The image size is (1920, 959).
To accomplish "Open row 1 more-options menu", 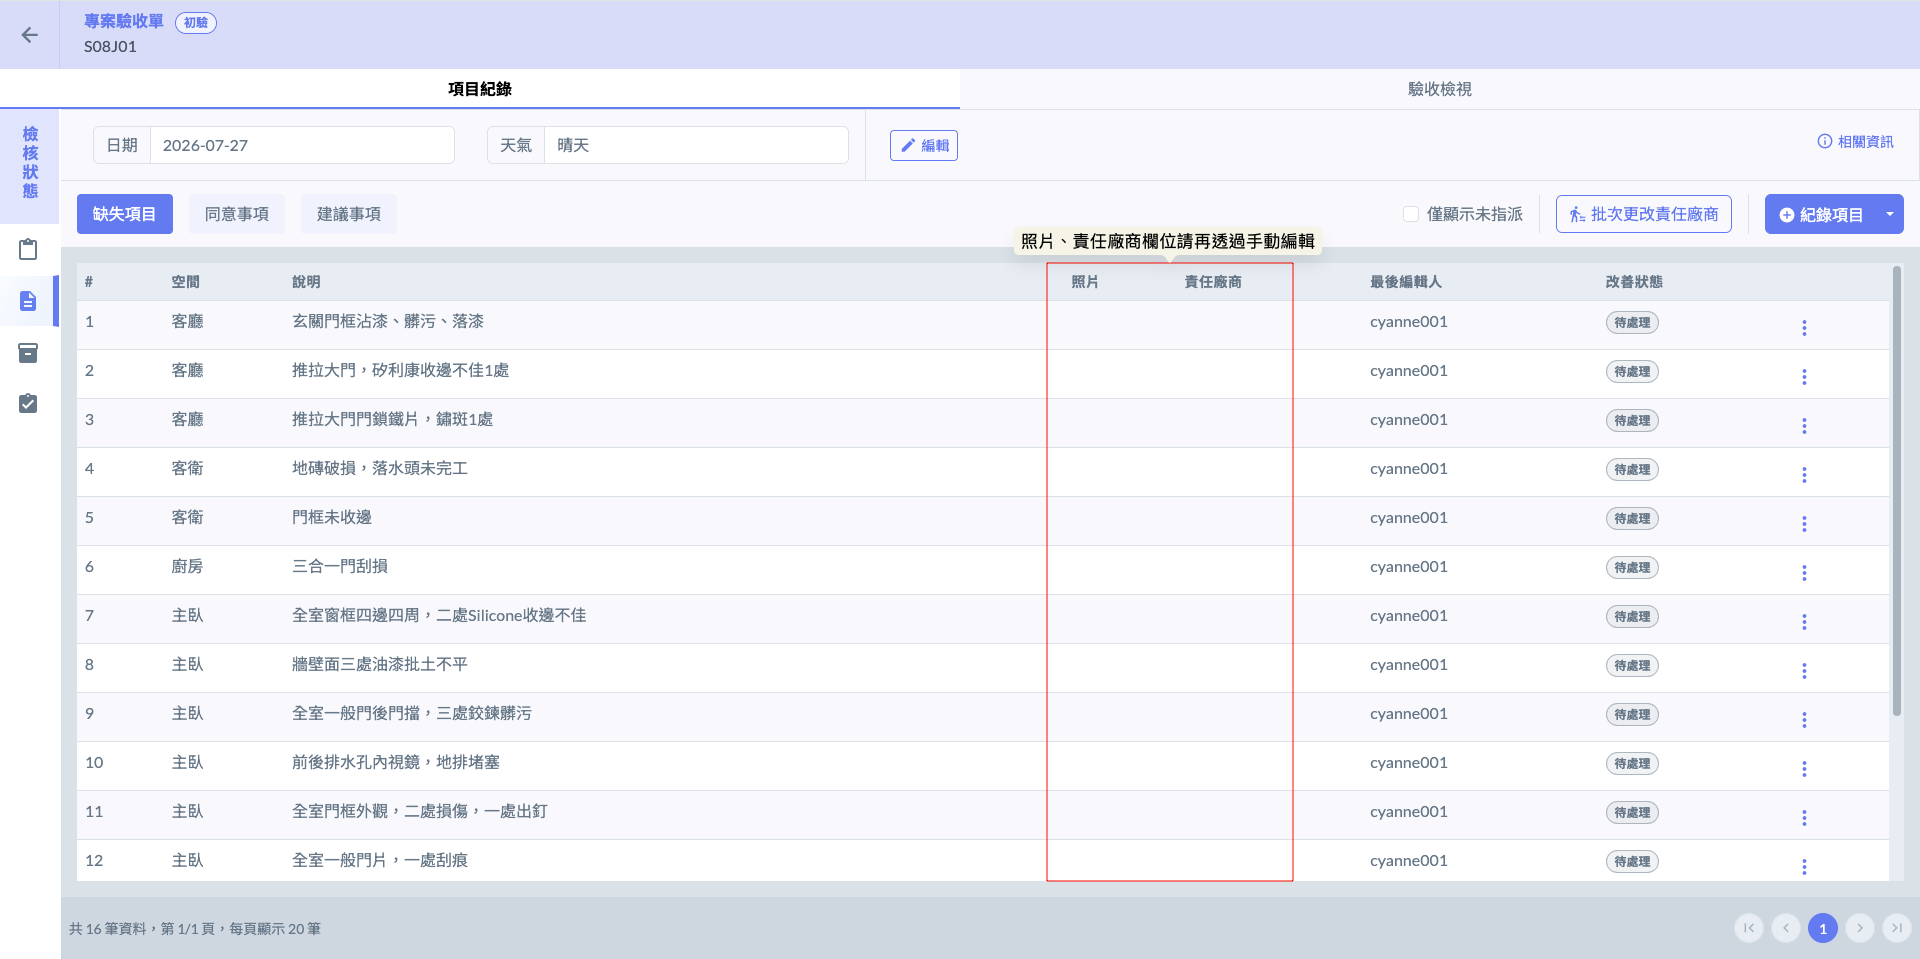I will (x=1804, y=328).
